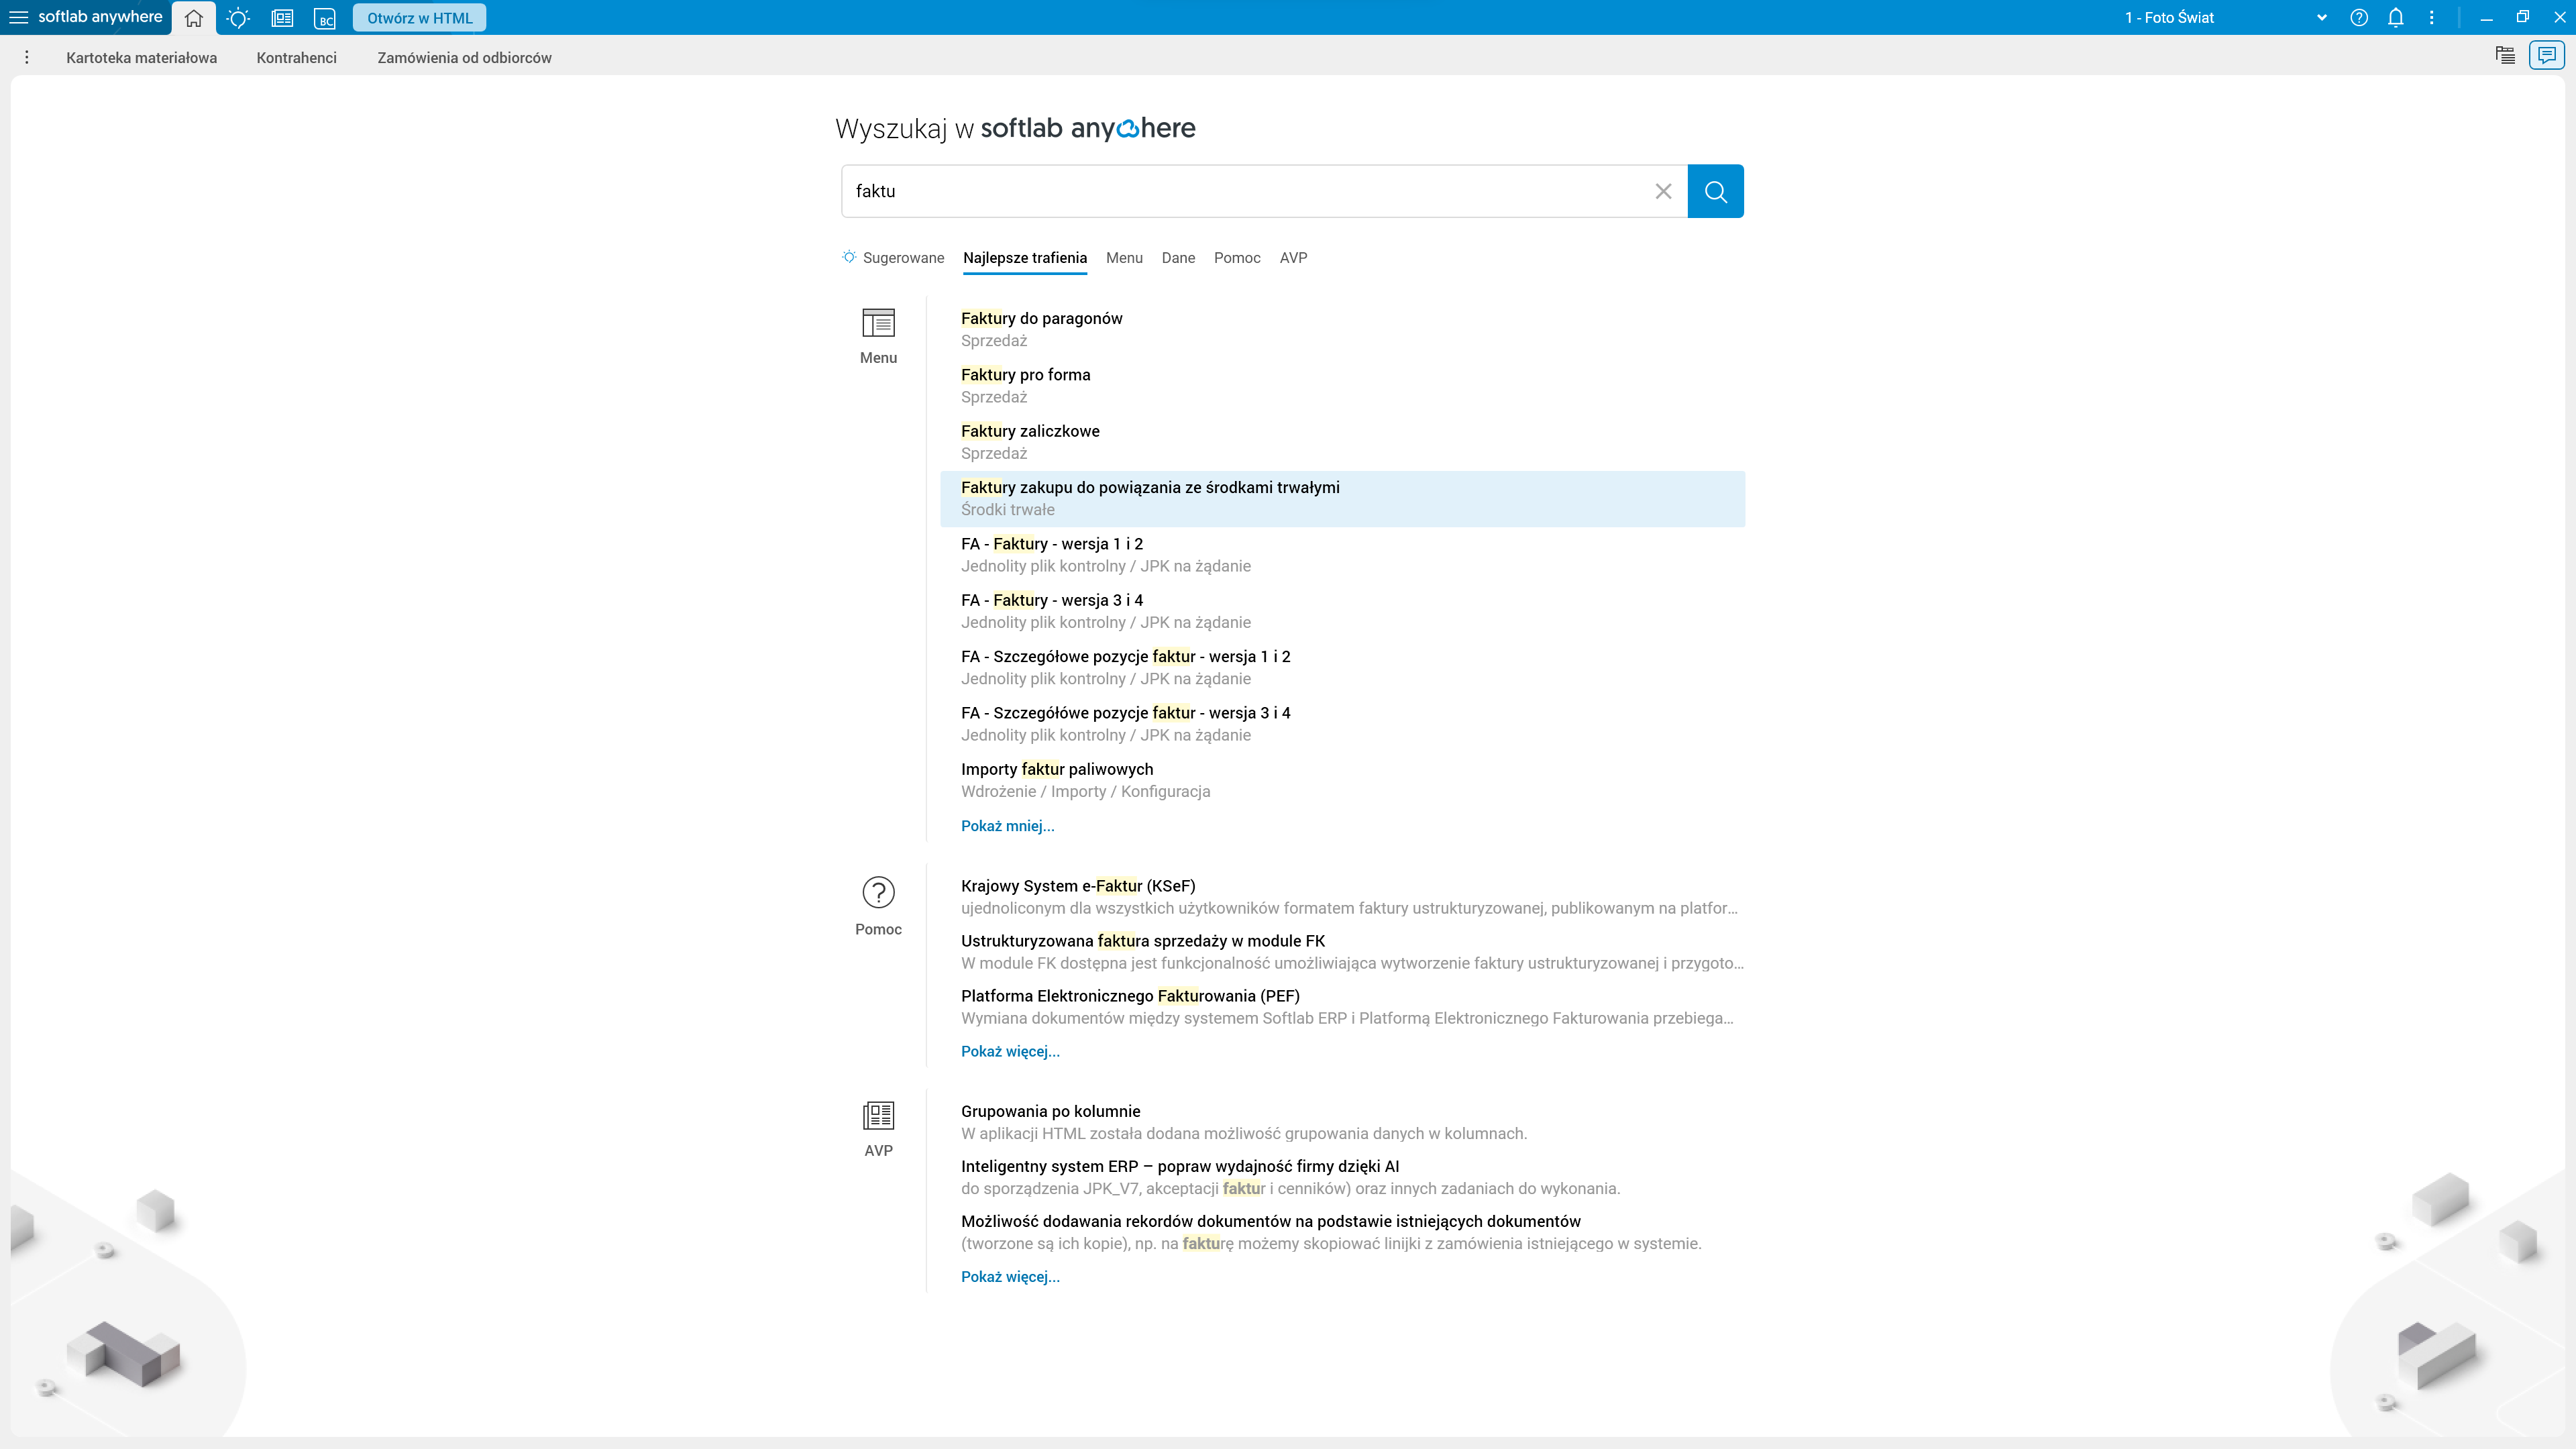Expand Pomoc results with Pokaż więcej
The width and height of the screenshot is (2576, 1449).
(1010, 1051)
